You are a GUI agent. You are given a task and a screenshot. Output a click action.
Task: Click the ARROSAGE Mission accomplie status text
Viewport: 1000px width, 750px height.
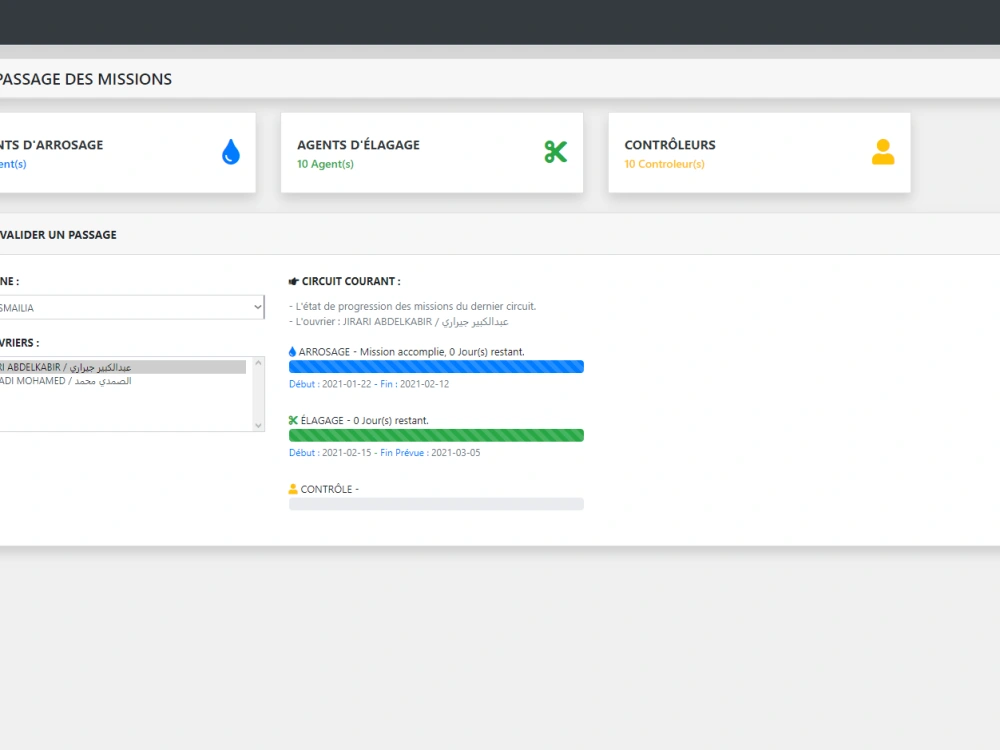(x=411, y=351)
